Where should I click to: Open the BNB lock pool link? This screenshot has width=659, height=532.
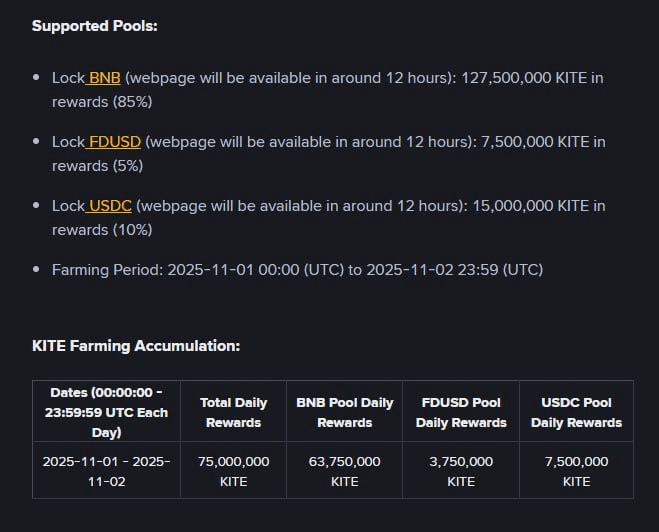[x=104, y=77]
